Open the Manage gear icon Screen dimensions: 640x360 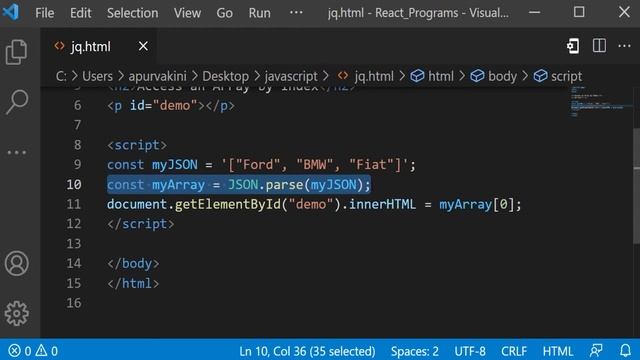[x=17, y=313]
